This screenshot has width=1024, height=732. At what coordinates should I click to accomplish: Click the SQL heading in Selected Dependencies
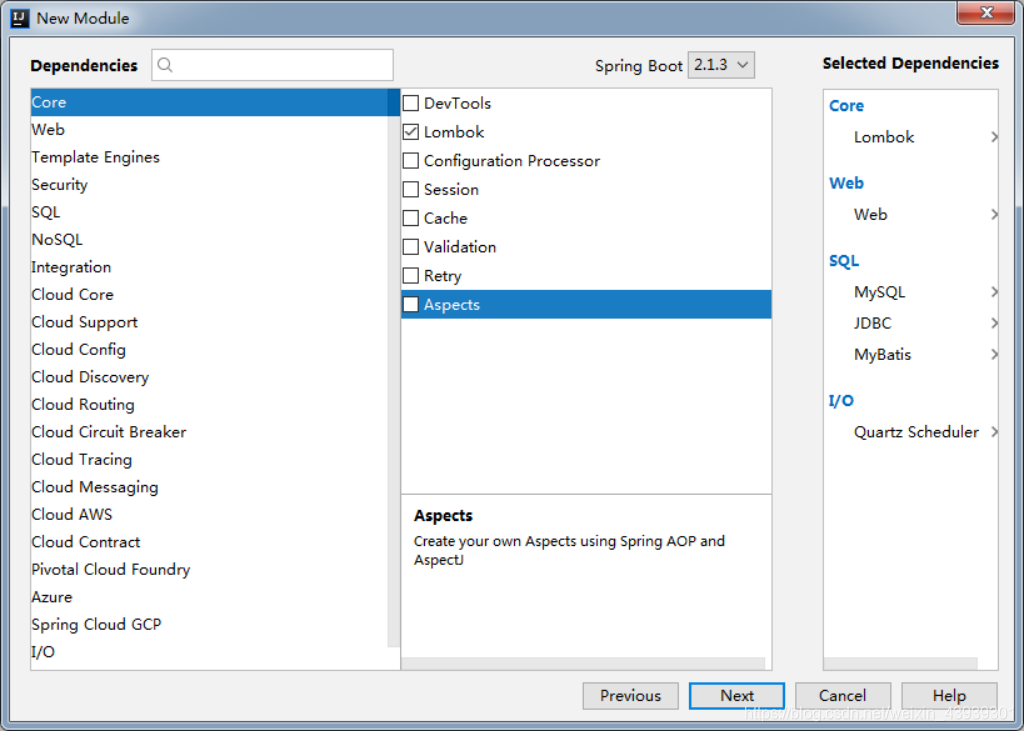(x=844, y=261)
